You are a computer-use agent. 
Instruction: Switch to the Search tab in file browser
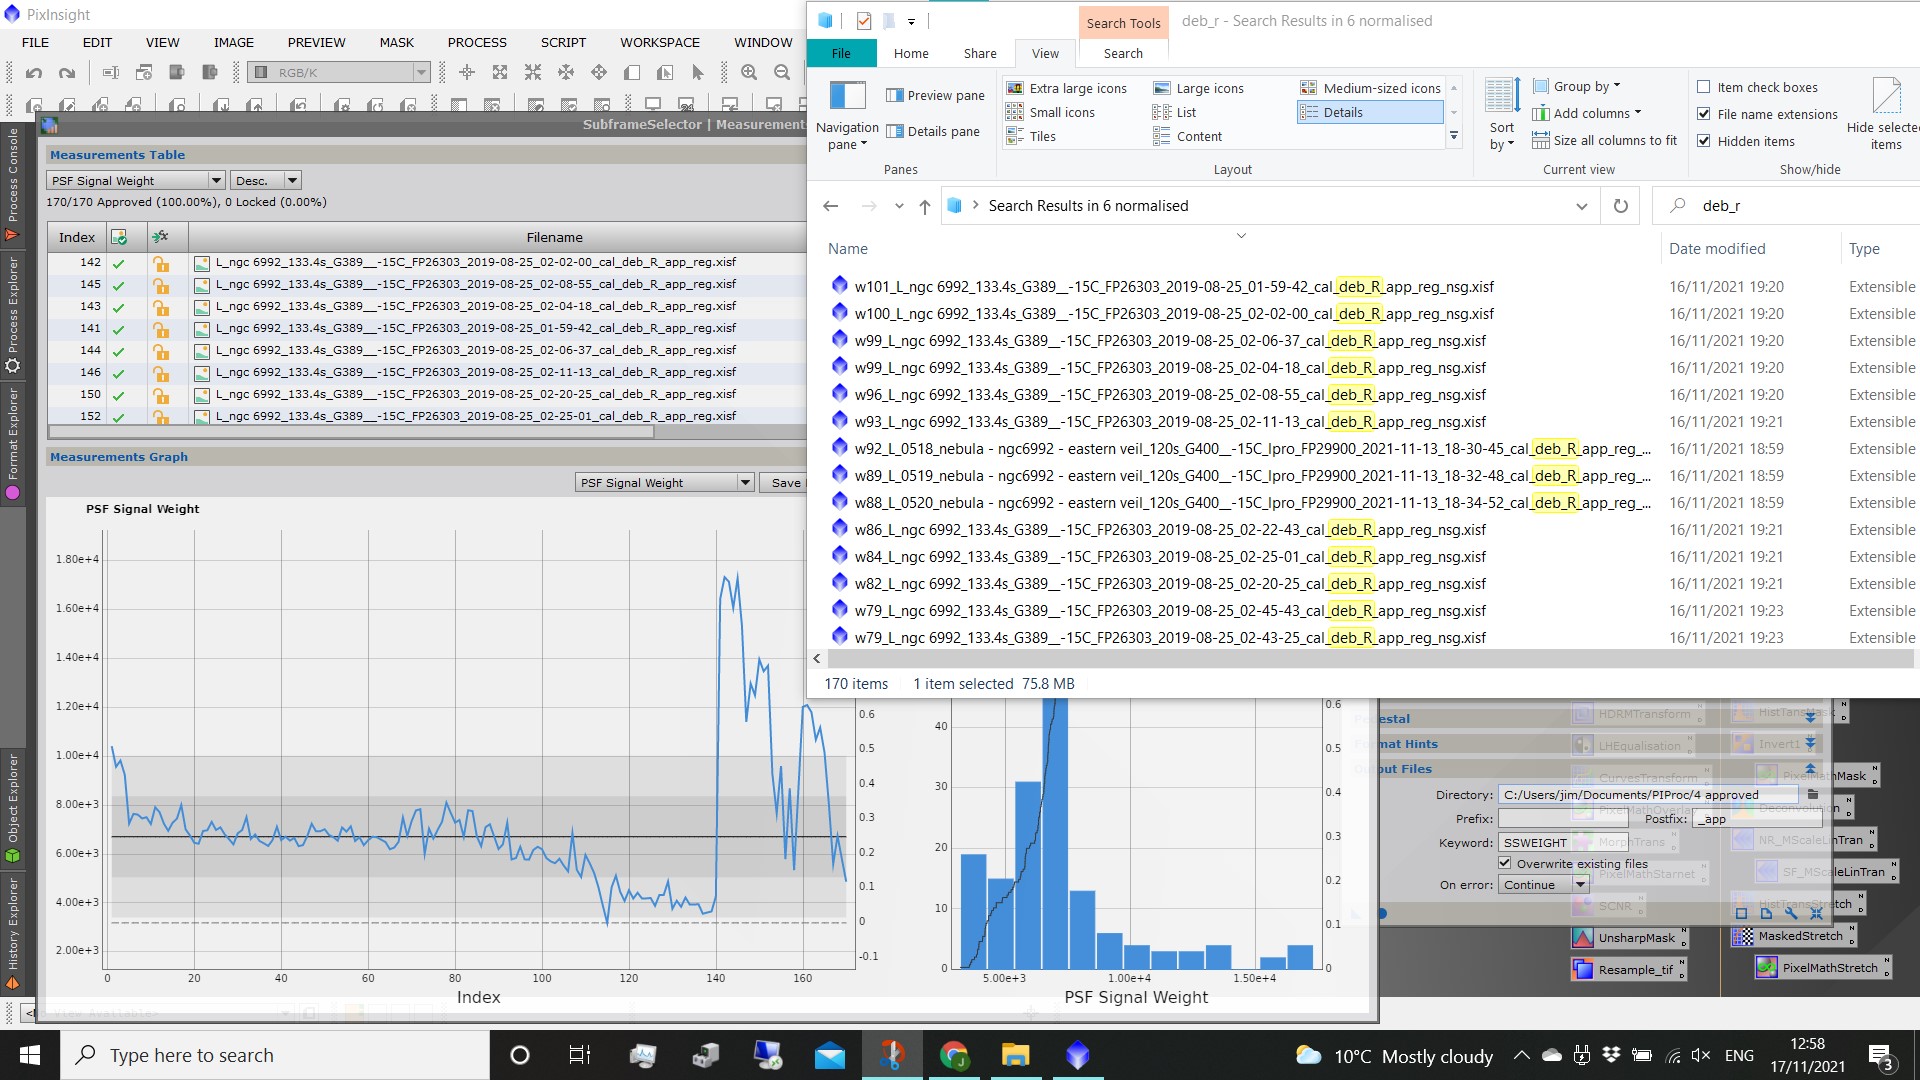tap(1121, 53)
